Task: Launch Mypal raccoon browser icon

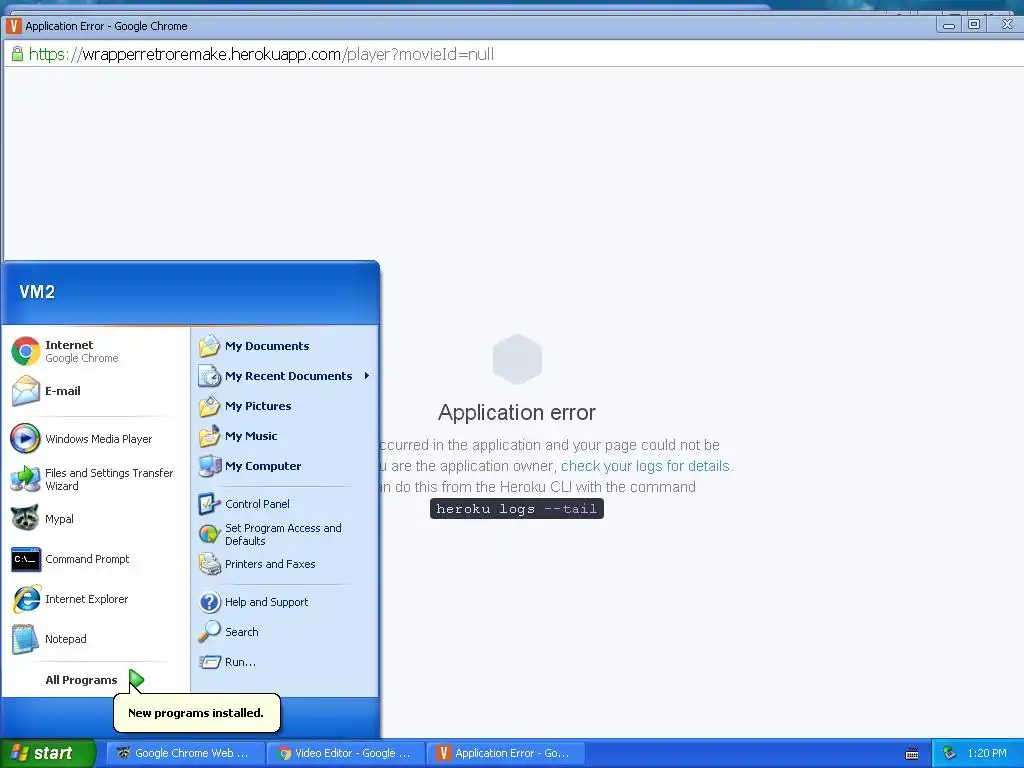Action: pos(26,519)
